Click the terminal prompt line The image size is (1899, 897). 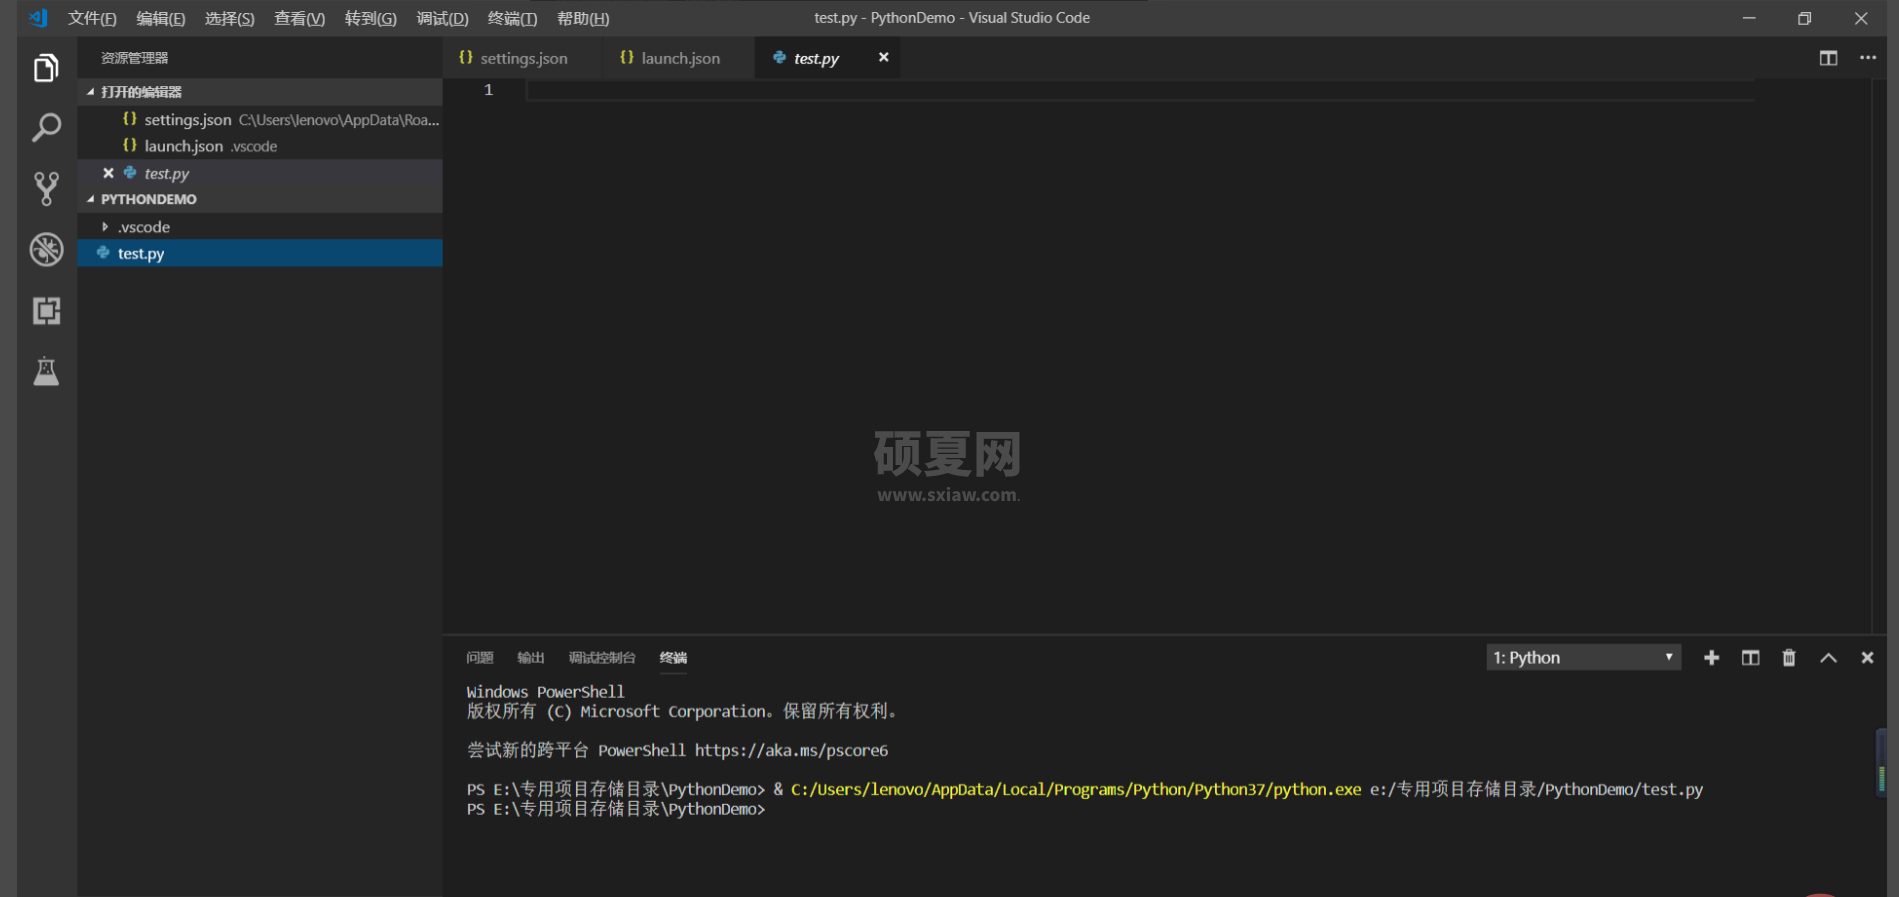616,810
